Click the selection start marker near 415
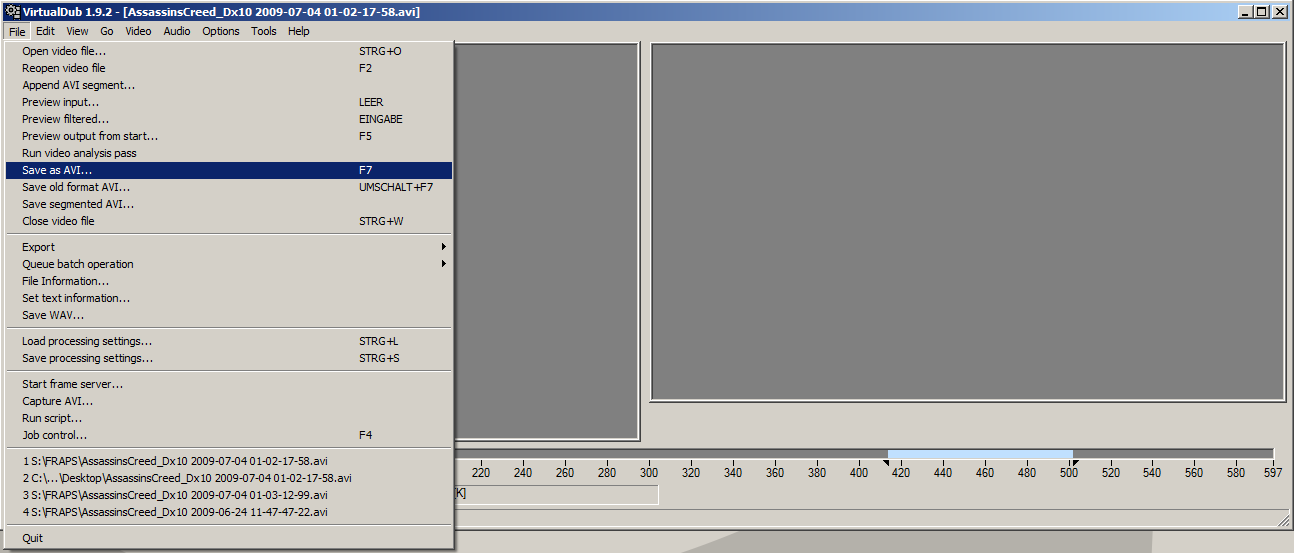1294x553 pixels. [x=886, y=462]
